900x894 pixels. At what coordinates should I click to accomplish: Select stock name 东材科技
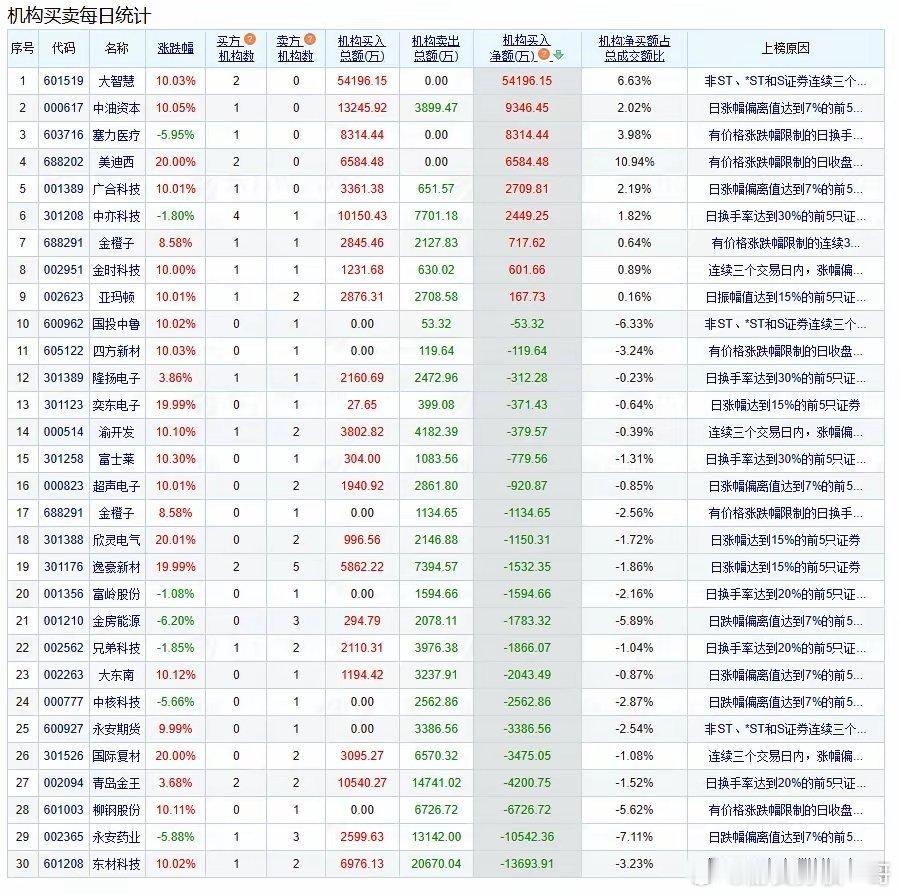(x=117, y=863)
